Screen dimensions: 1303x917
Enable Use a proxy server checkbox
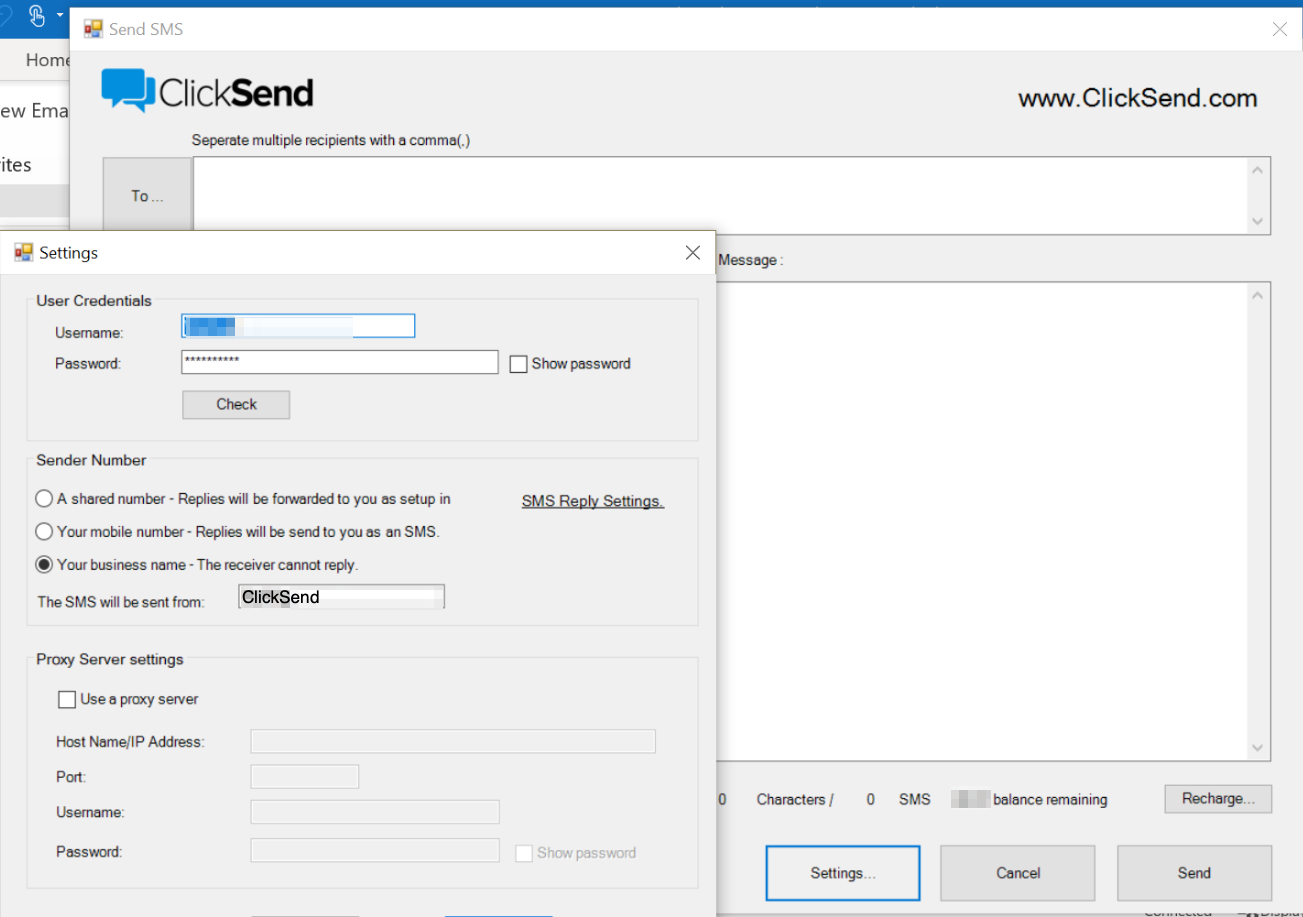coord(67,699)
